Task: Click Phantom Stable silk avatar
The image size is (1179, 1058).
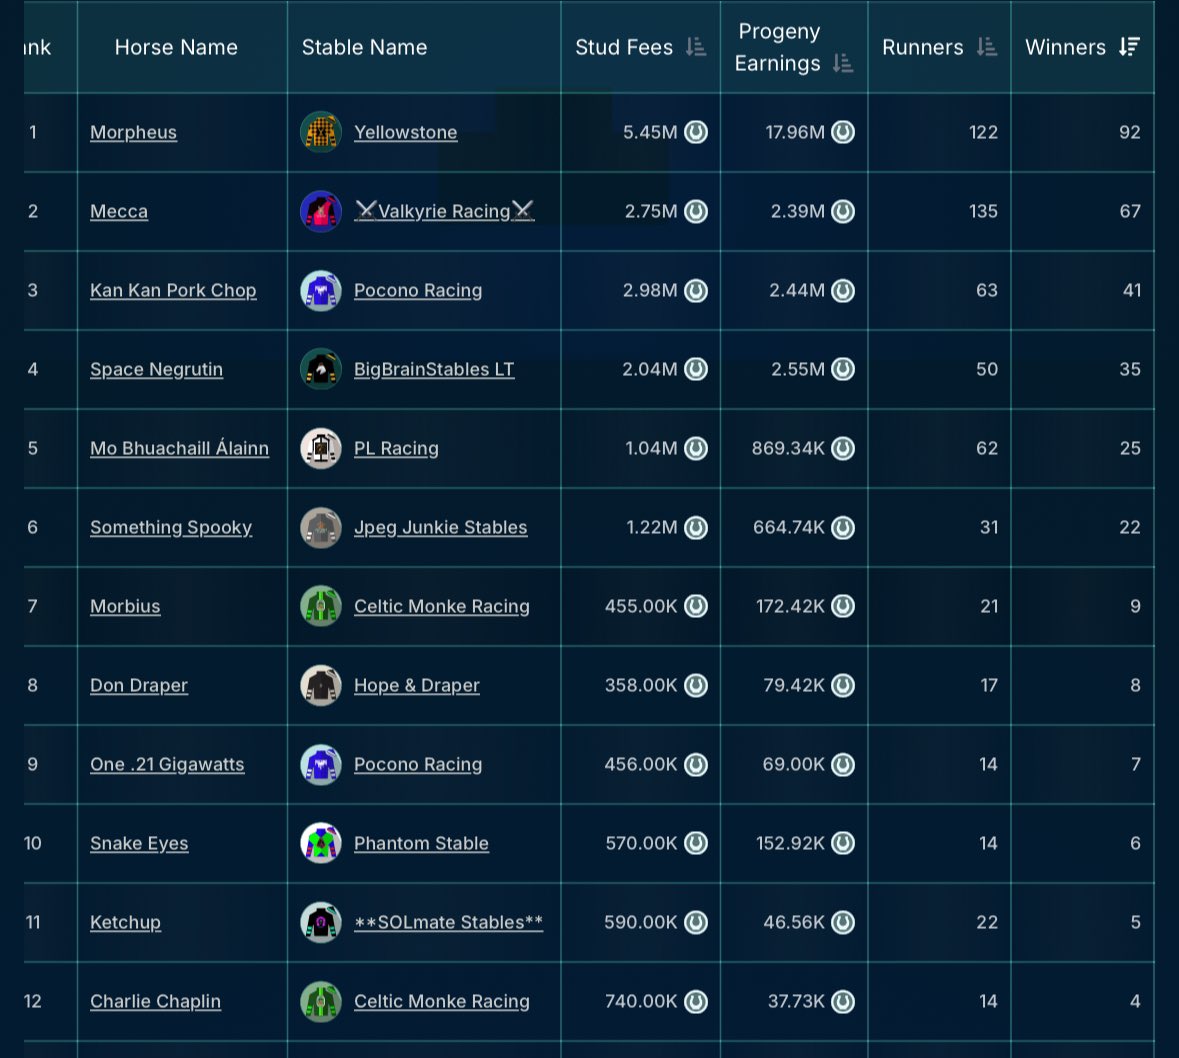Action: [x=321, y=843]
